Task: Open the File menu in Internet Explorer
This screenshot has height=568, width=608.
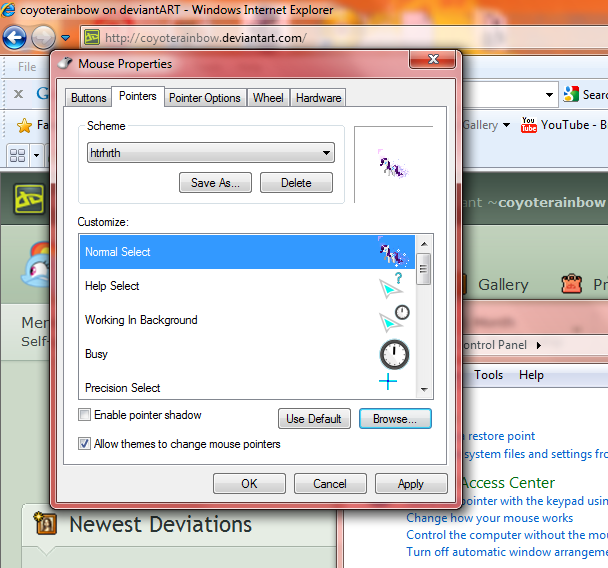Action: click(27, 67)
